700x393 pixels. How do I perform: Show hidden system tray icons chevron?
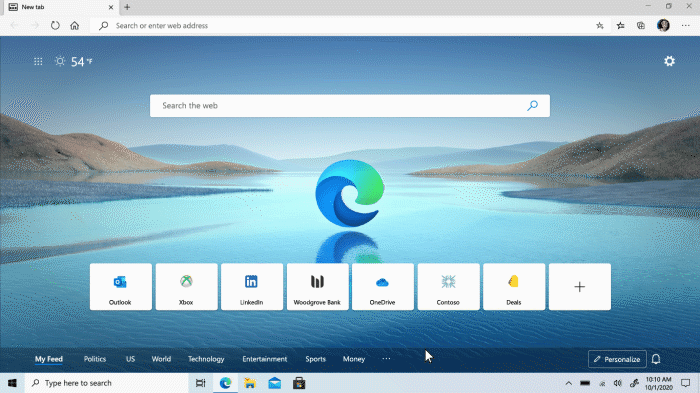click(x=568, y=383)
